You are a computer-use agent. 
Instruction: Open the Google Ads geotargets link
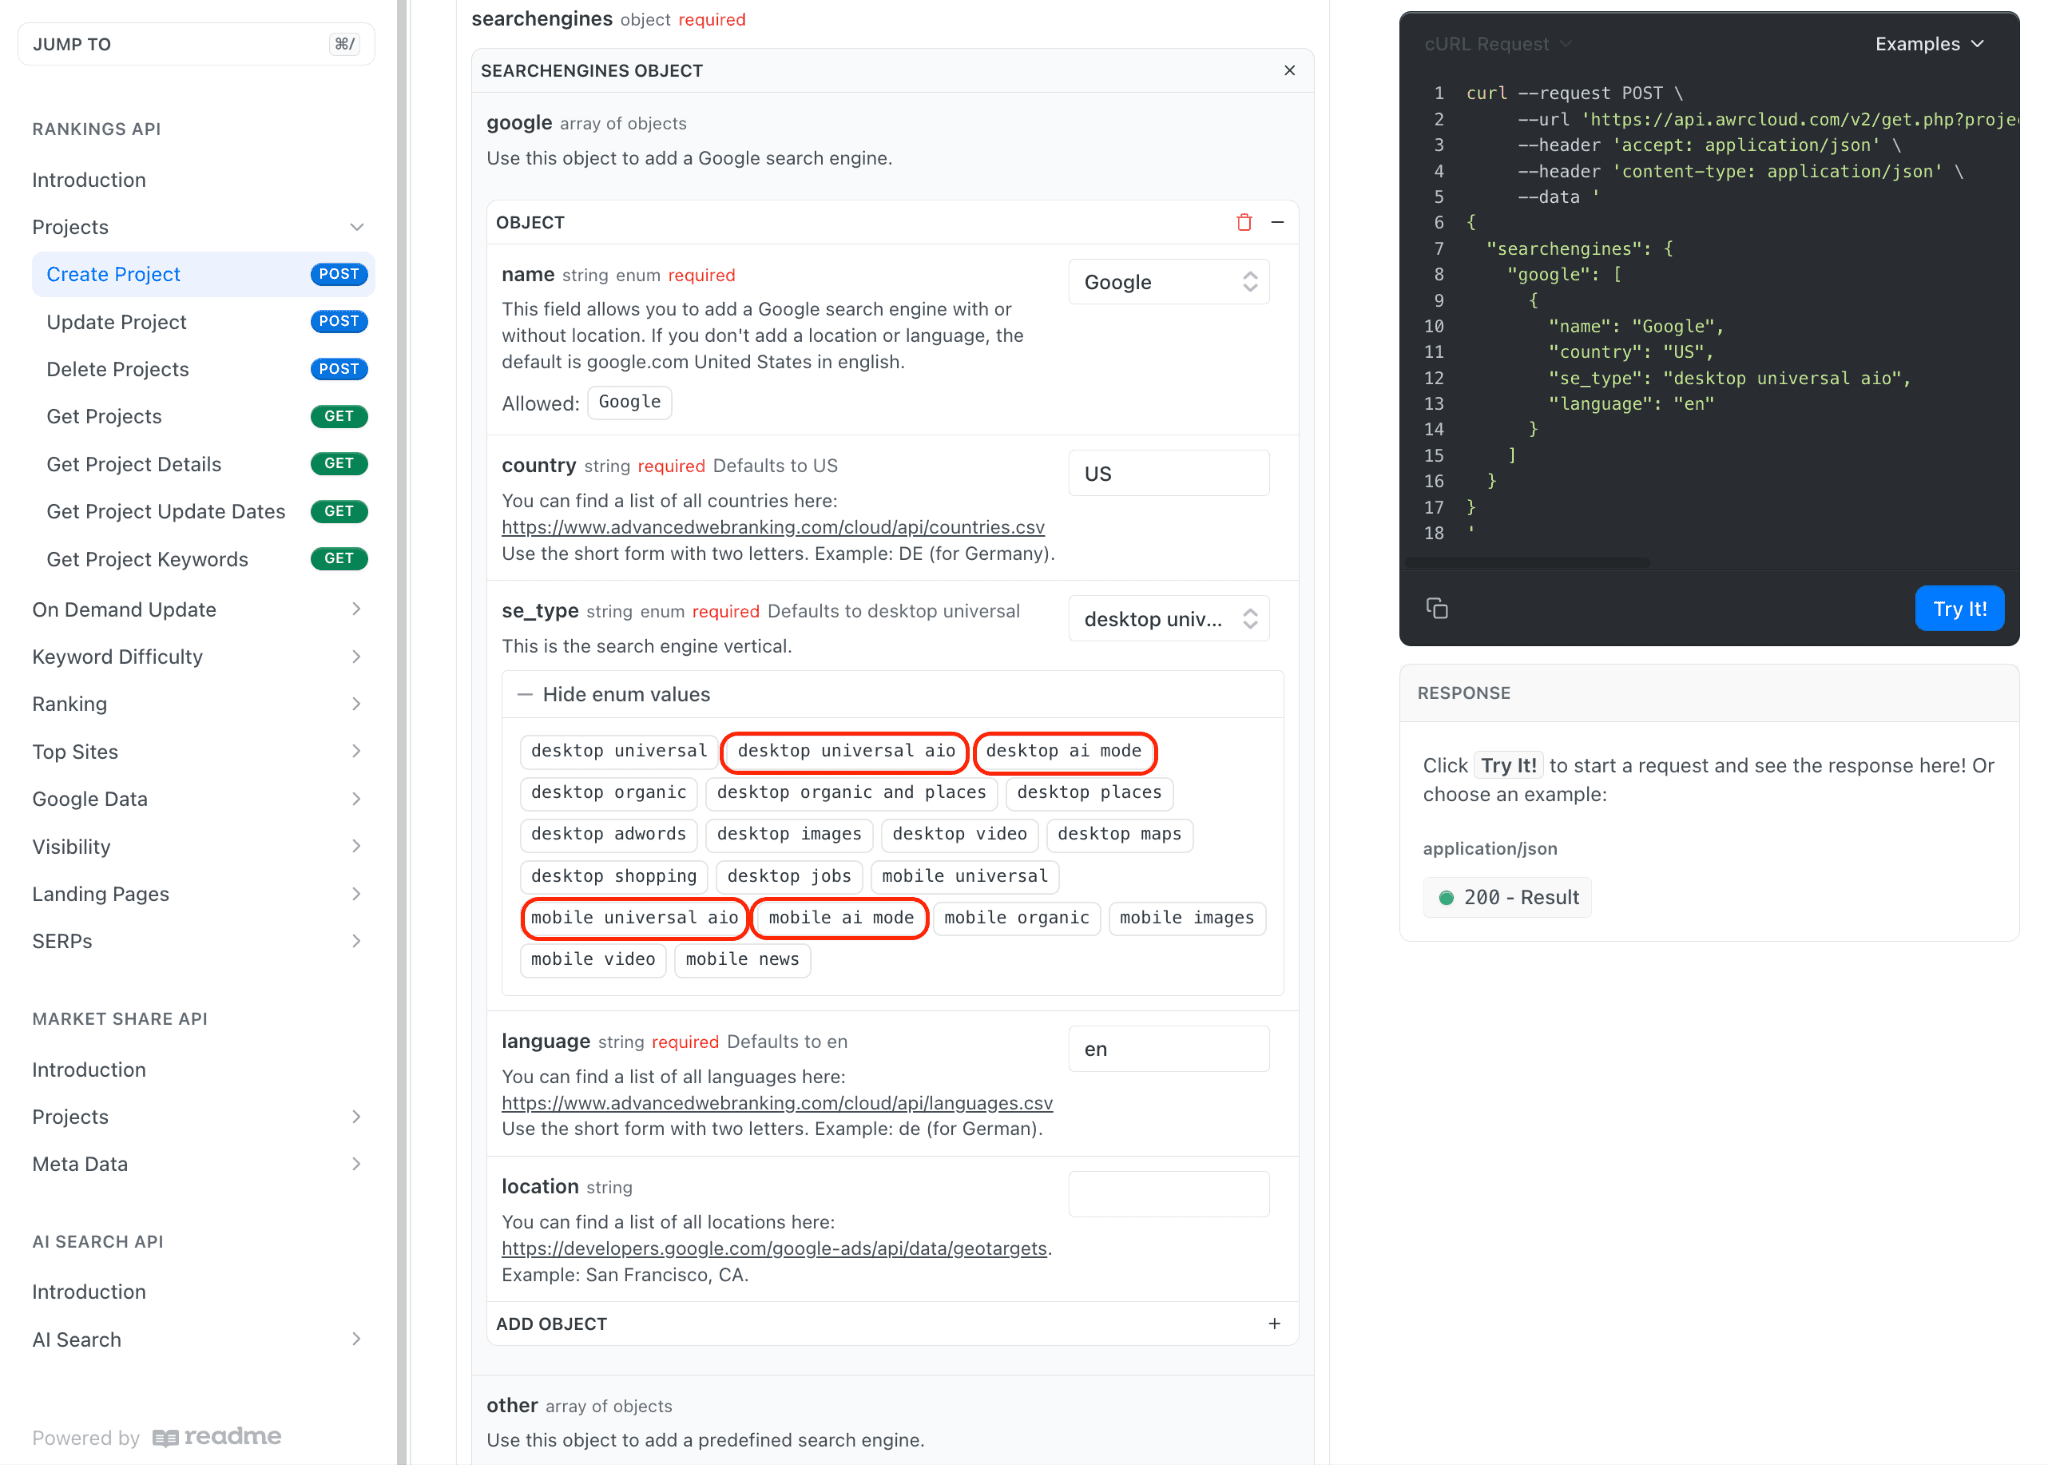tap(774, 1248)
